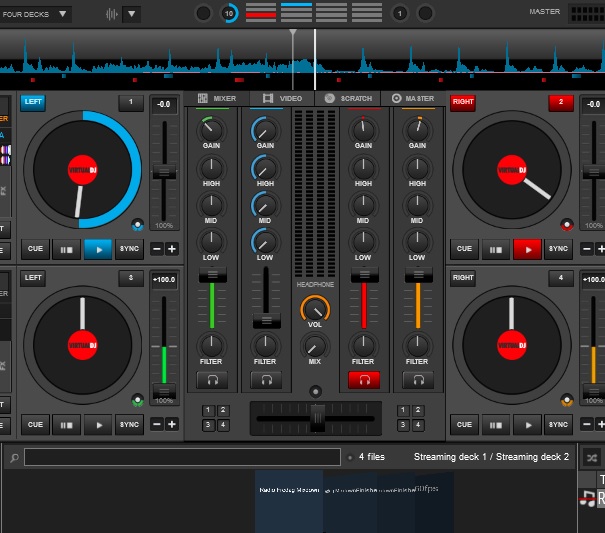
Task: Toggle LEFT assignment on deck 3
Action: click(33, 278)
